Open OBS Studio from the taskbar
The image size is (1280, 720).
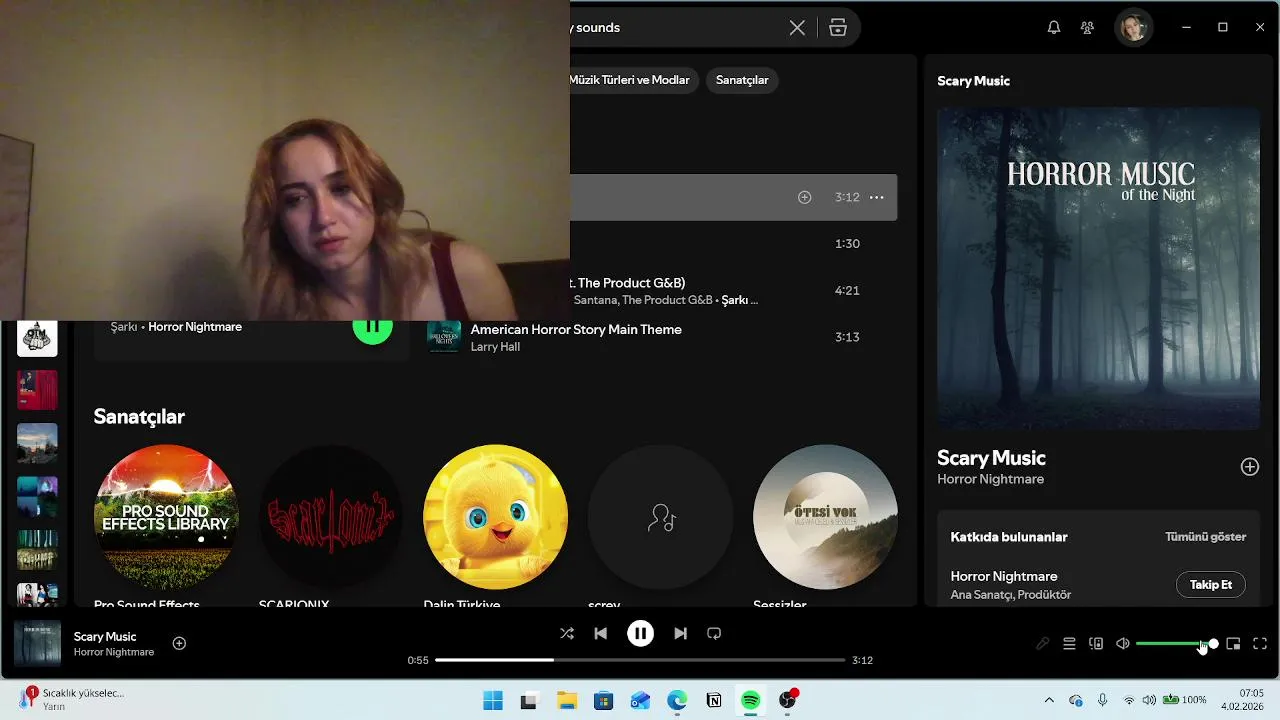pyautogui.click(x=788, y=700)
